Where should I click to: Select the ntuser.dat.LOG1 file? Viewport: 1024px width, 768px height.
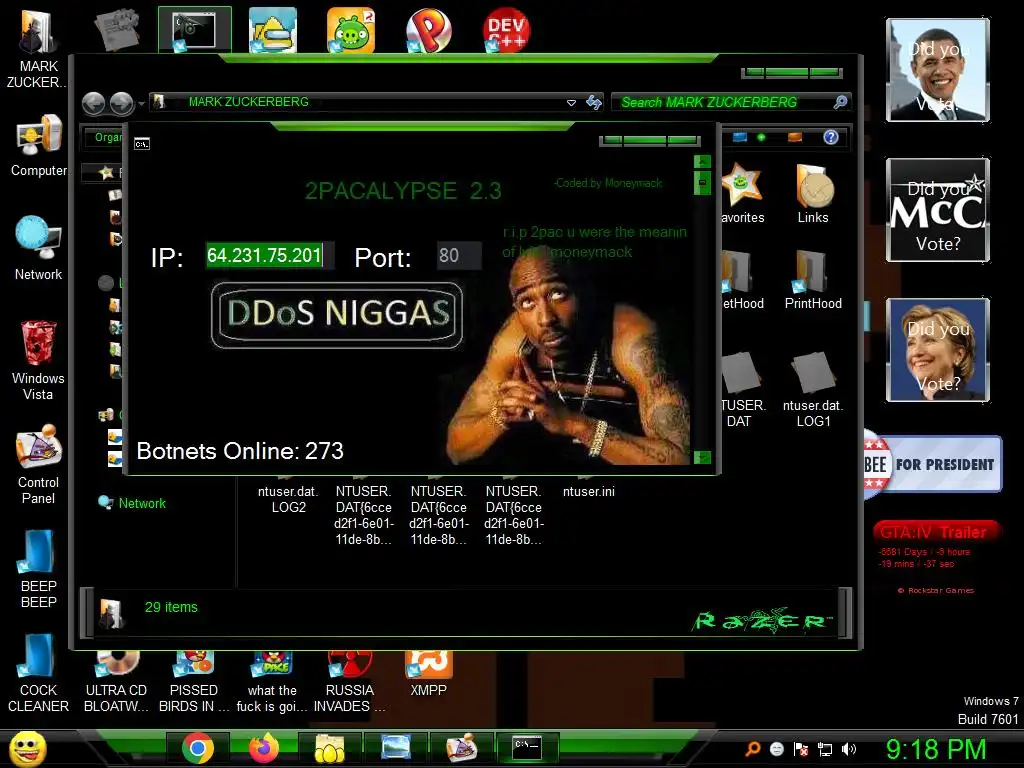point(813,390)
